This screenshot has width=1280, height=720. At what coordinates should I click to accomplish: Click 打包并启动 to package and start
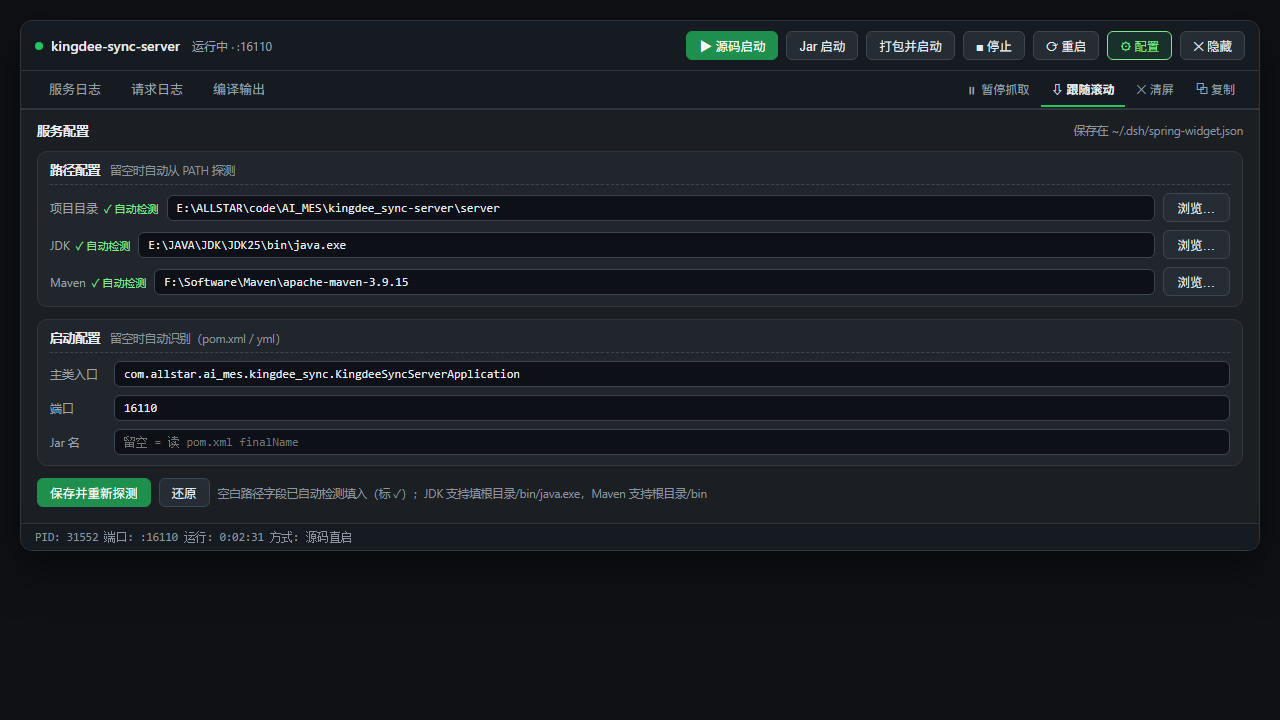tap(910, 46)
